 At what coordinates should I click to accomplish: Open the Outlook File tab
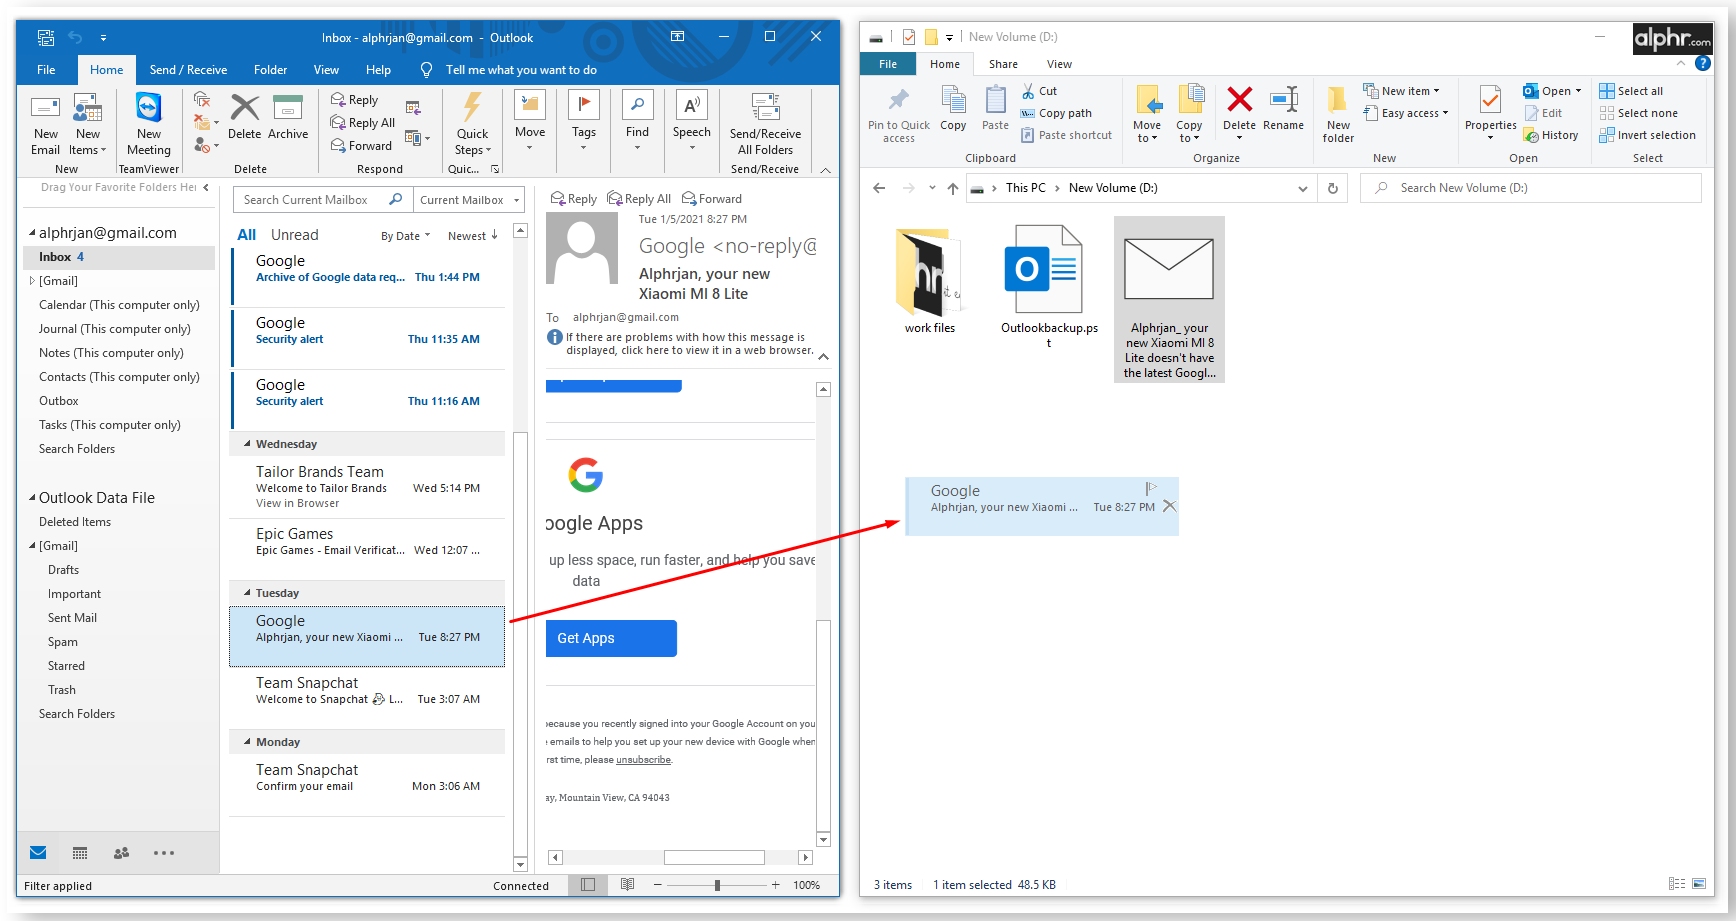tap(46, 70)
